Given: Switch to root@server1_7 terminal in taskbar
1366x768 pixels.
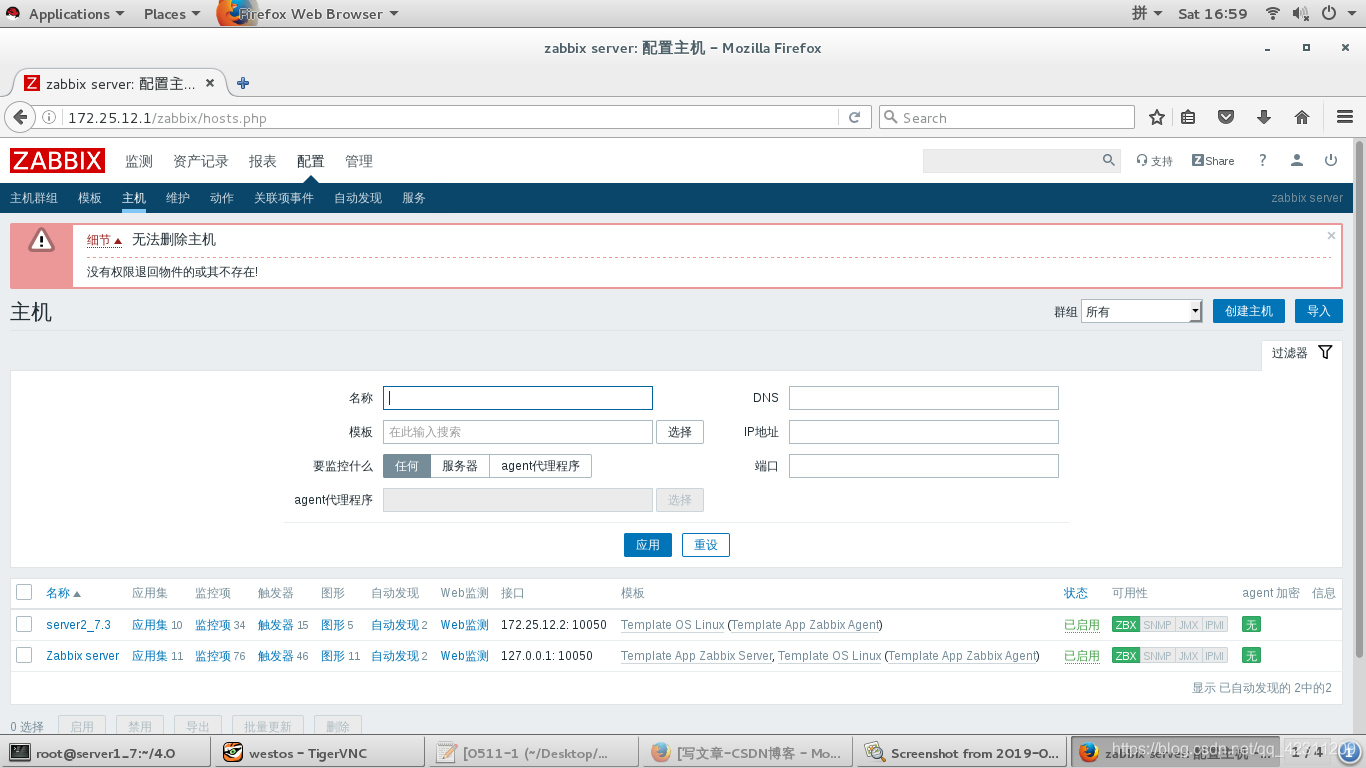Looking at the screenshot, I should coord(107,753).
